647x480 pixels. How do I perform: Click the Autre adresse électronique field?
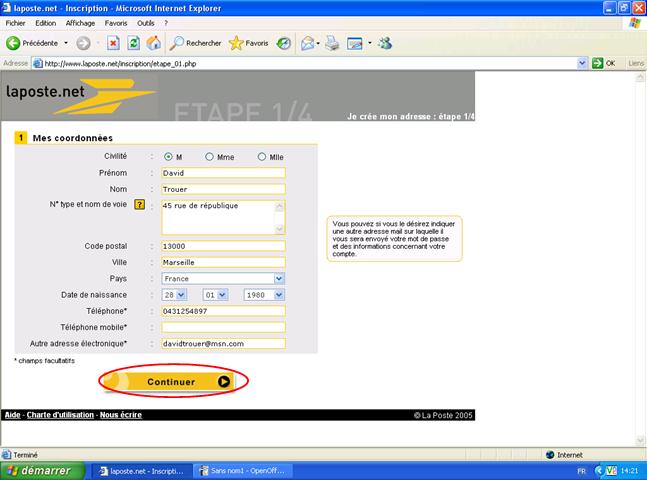coord(223,343)
